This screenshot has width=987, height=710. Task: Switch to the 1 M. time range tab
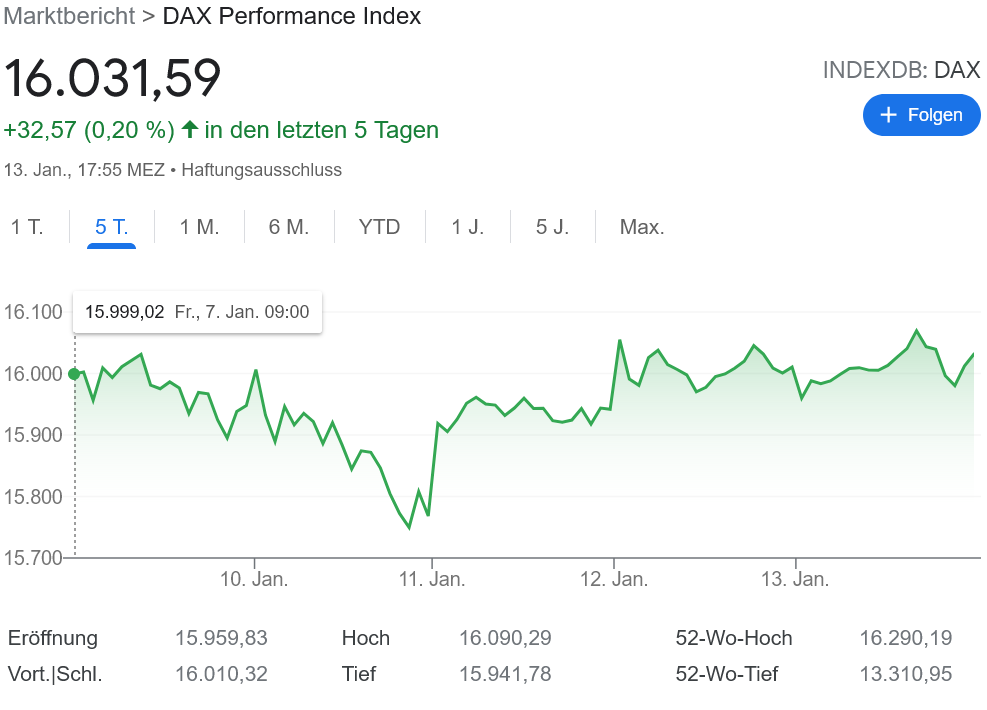pyautogui.click(x=200, y=227)
